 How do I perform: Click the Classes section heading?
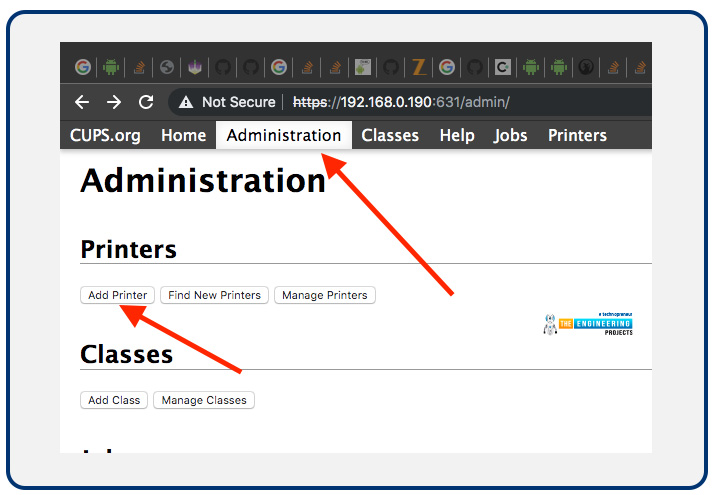(x=127, y=354)
